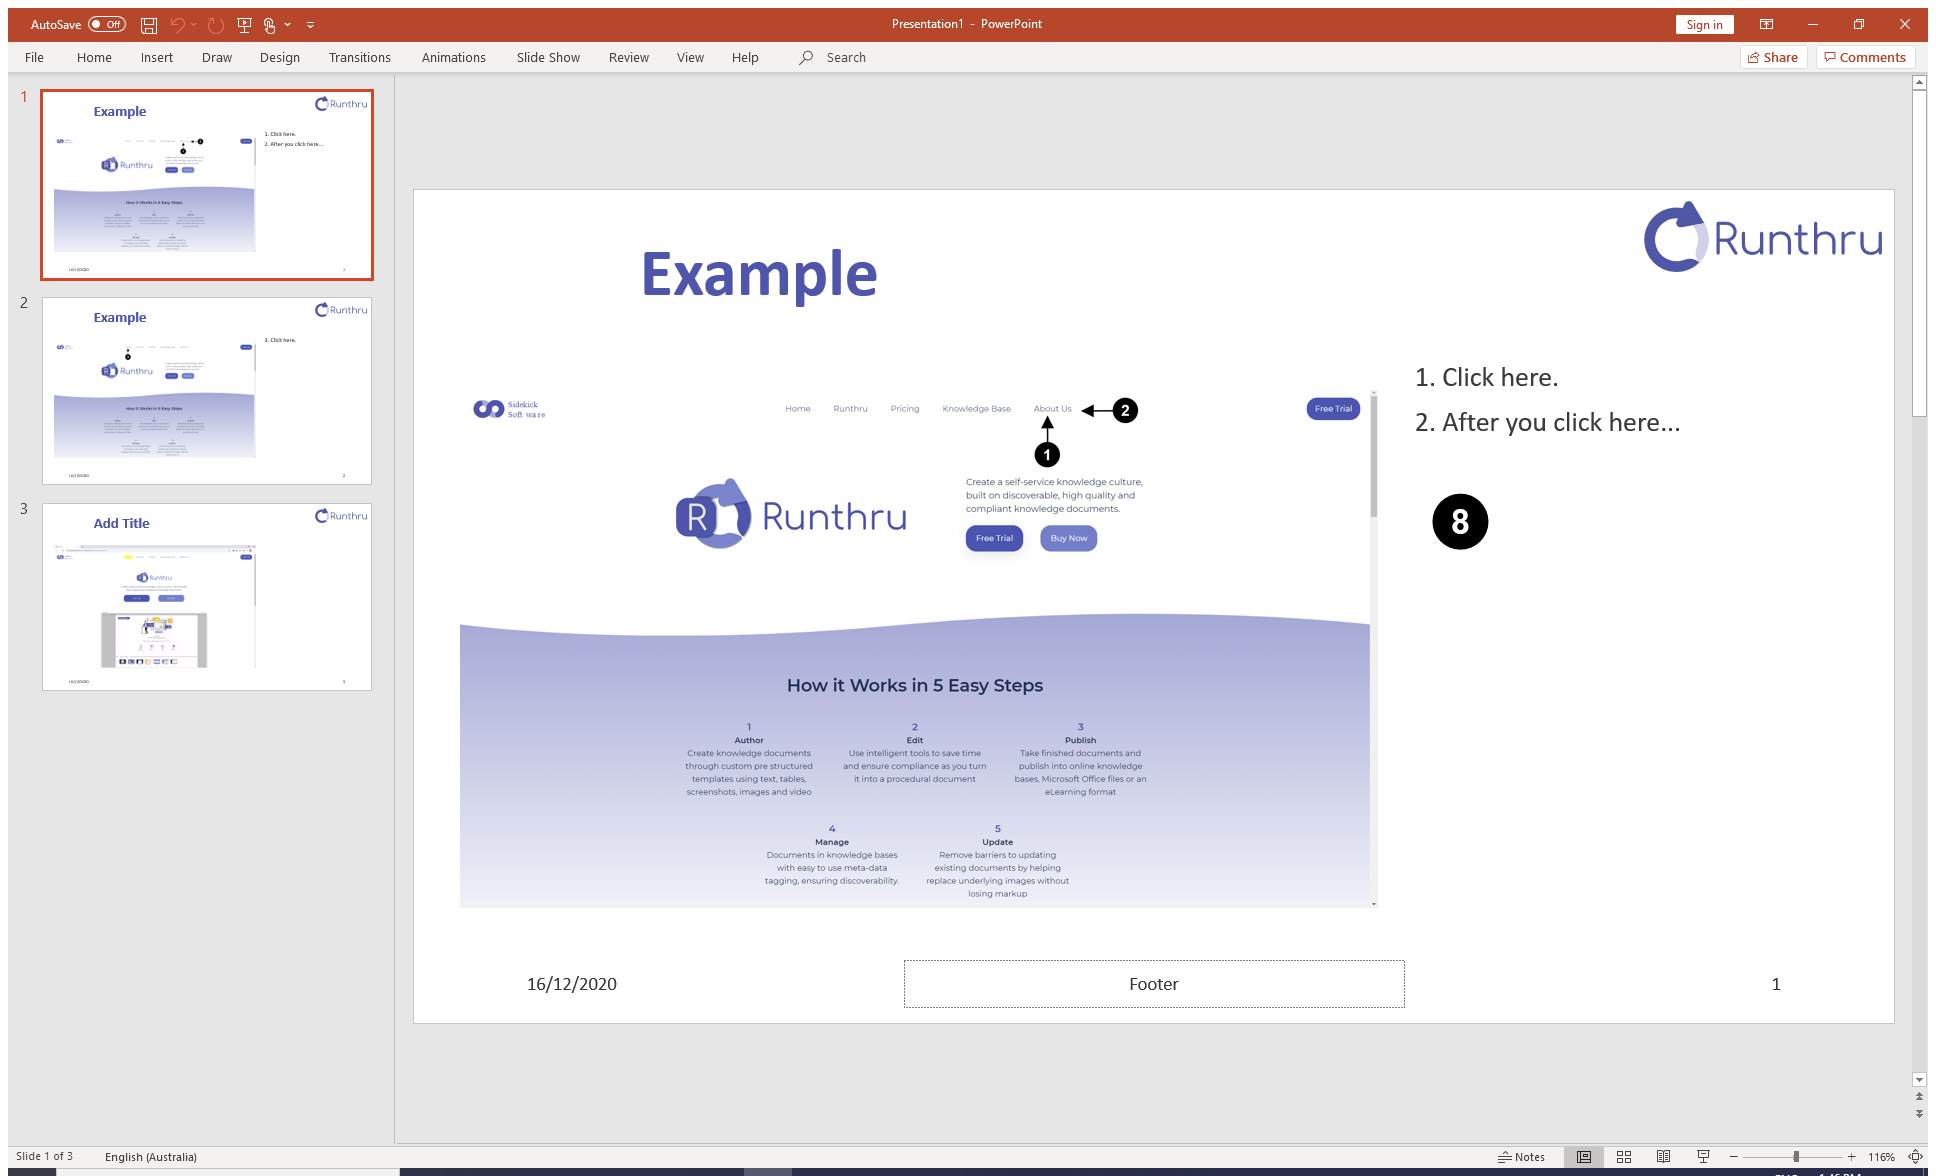Switch to the Home tab
The width and height of the screenshot is (1936, 1176).
point(94,57)
